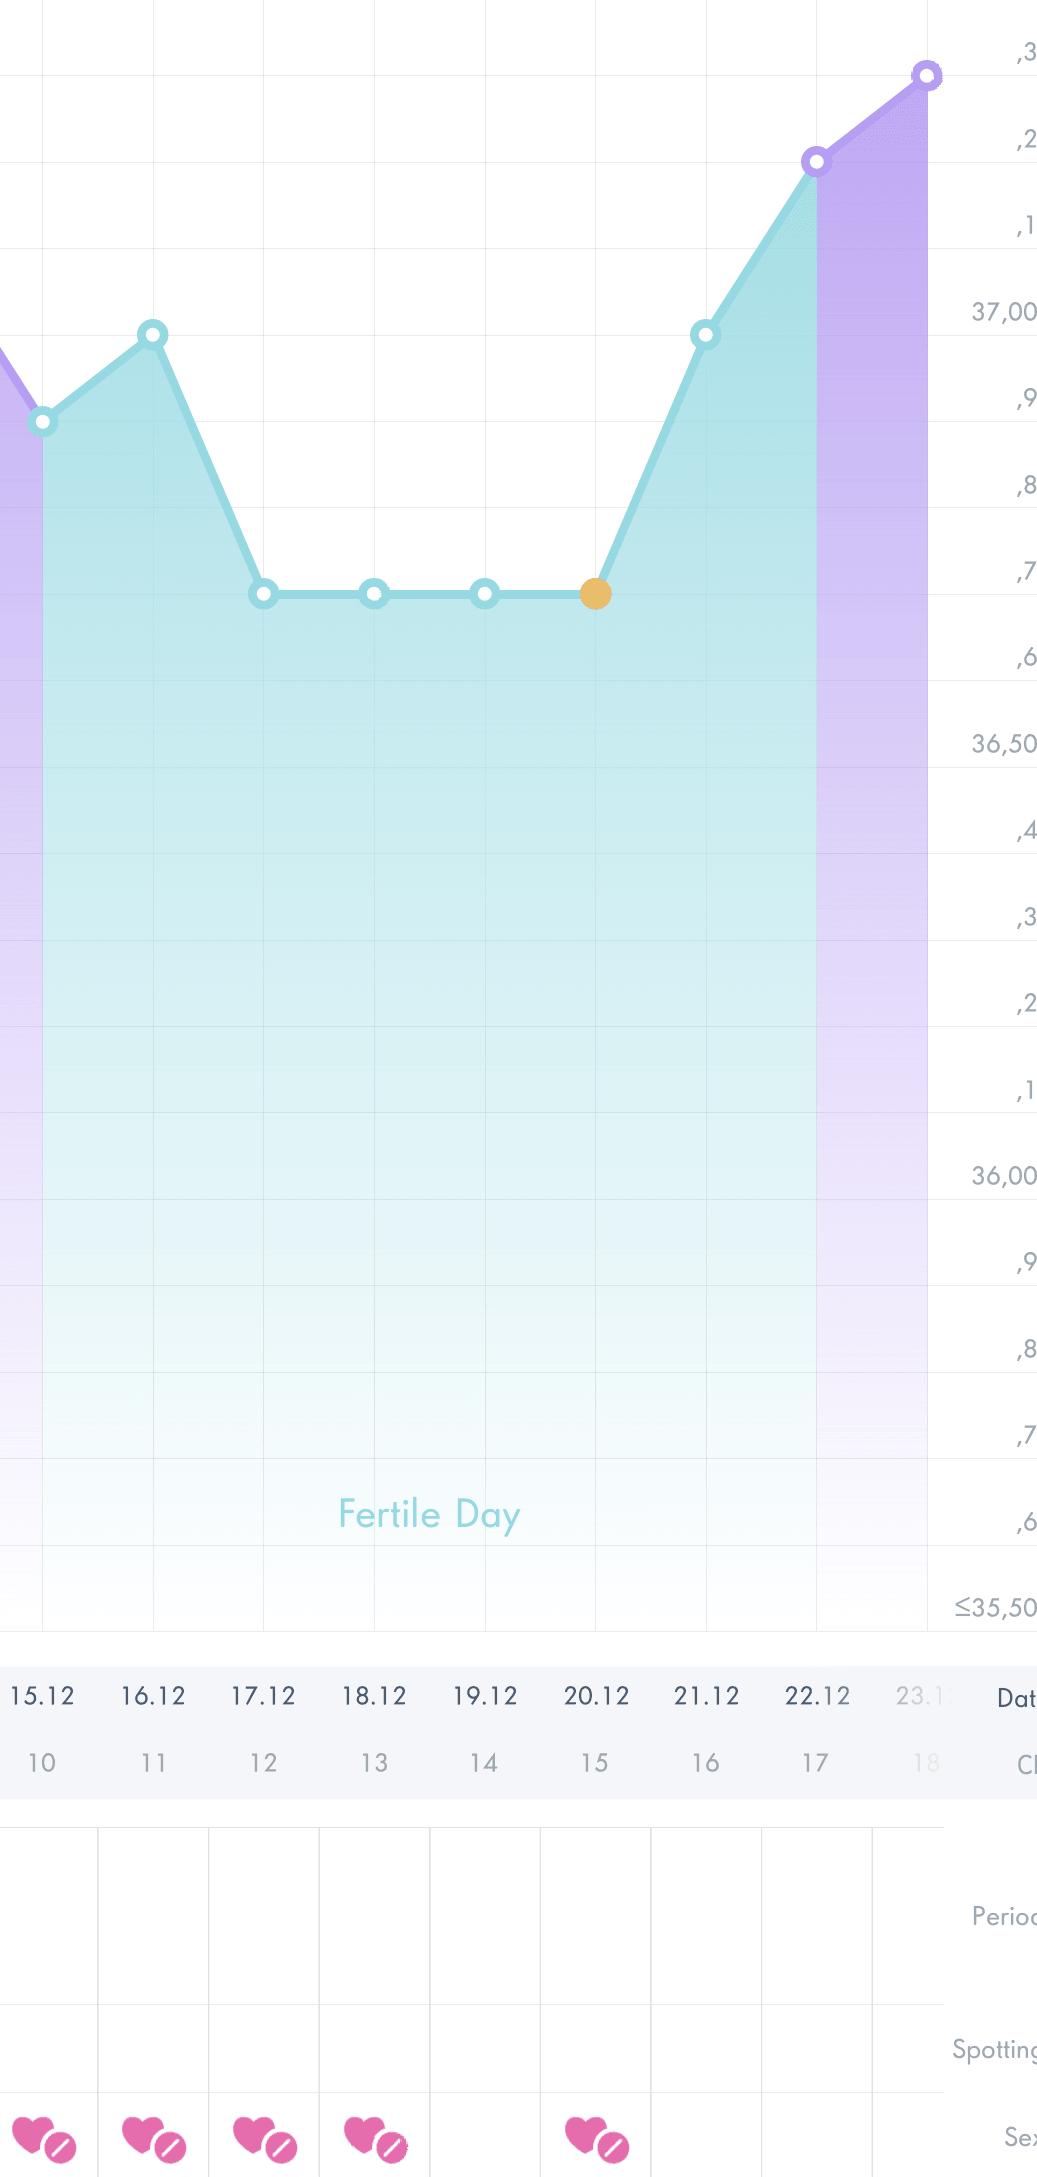Tap the temperature point on 16.12

point(153,334)
